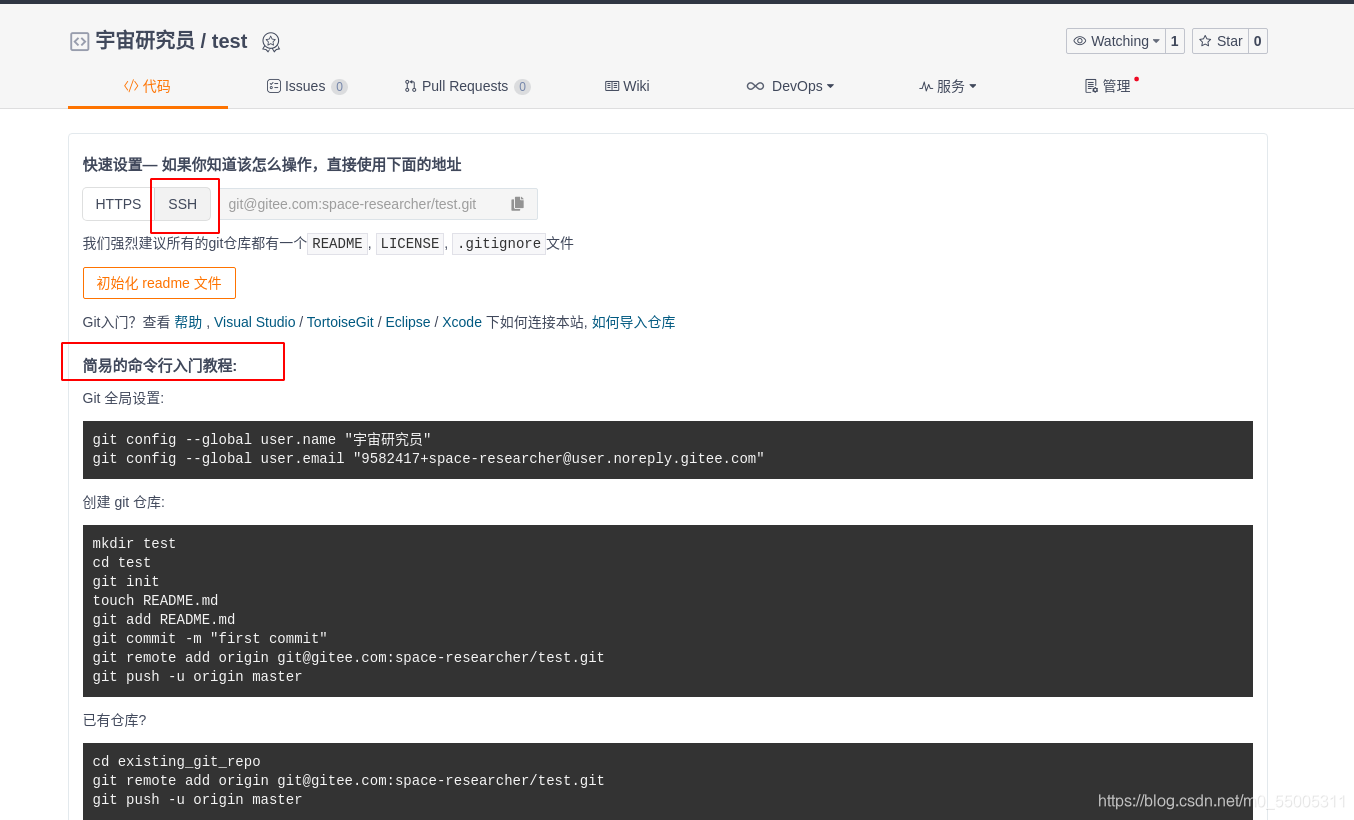Viewport: 1354px width, 820px height.
Task: Click the README code label
Action: (x=337, y=244)
